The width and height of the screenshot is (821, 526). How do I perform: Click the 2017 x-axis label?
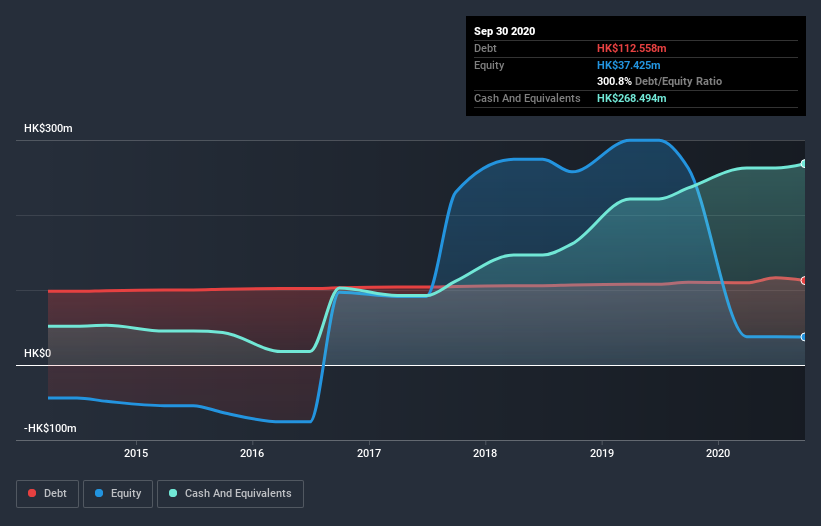point(369,453)
